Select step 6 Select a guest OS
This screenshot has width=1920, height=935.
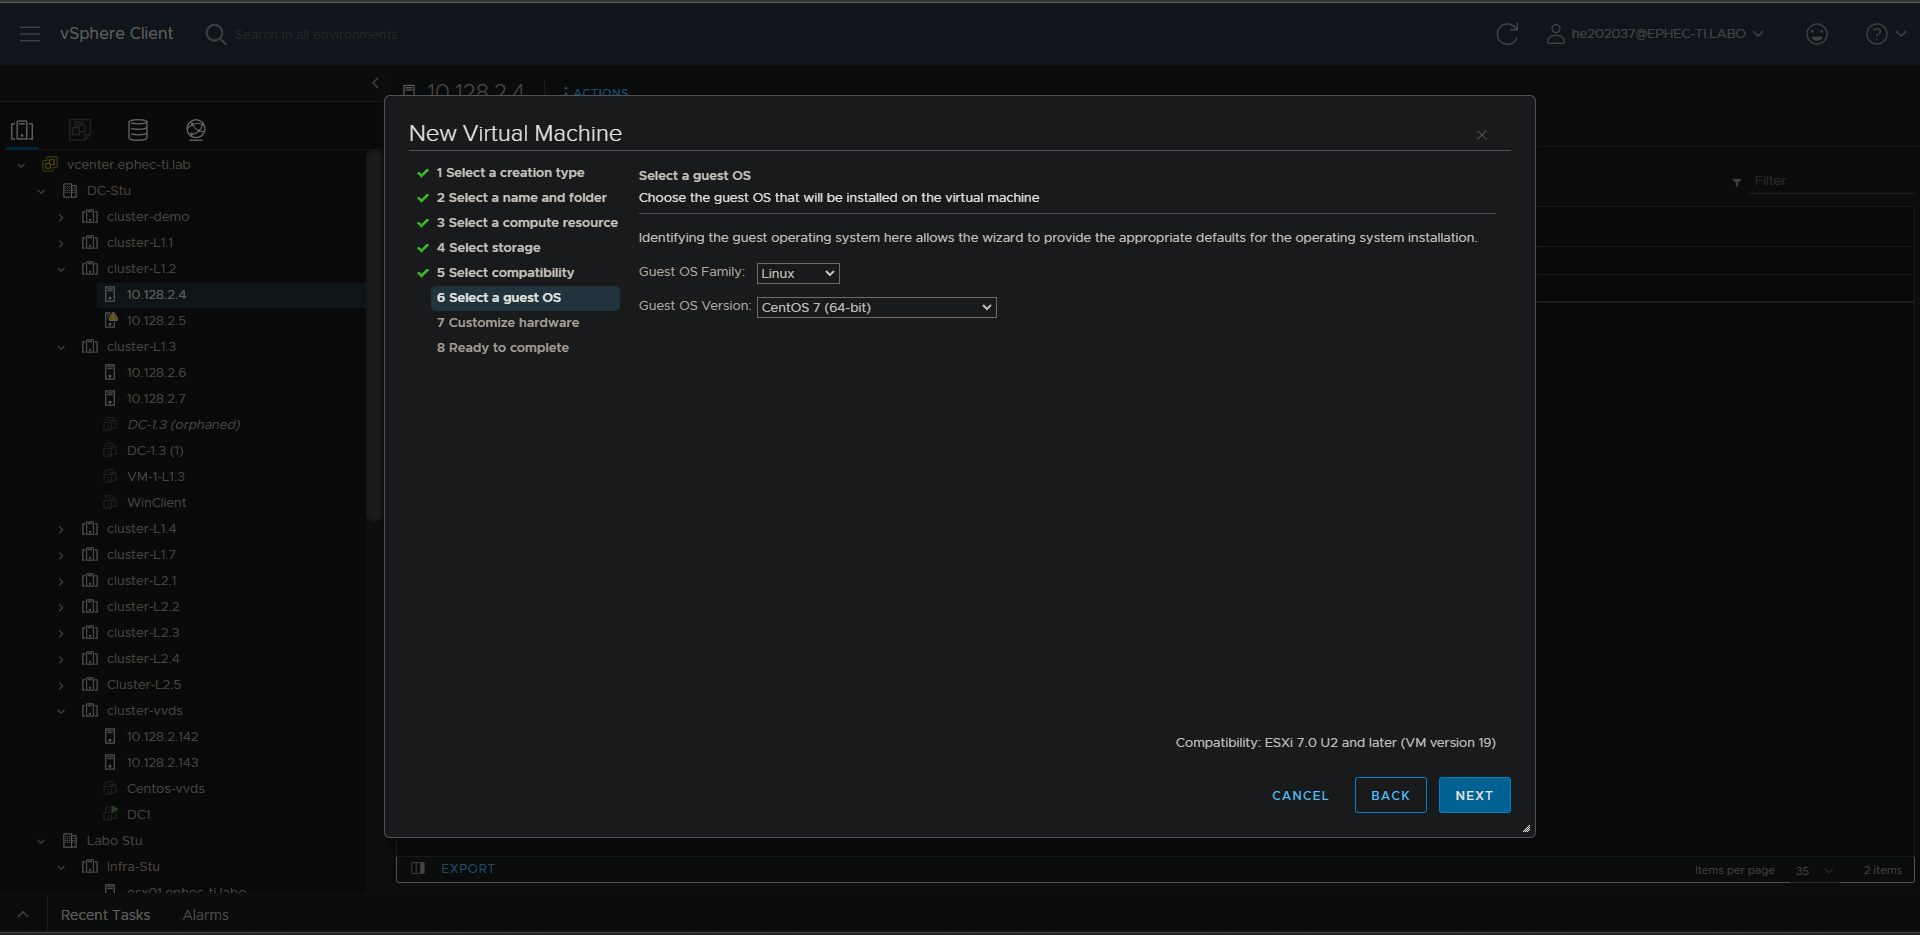[525, 298]
